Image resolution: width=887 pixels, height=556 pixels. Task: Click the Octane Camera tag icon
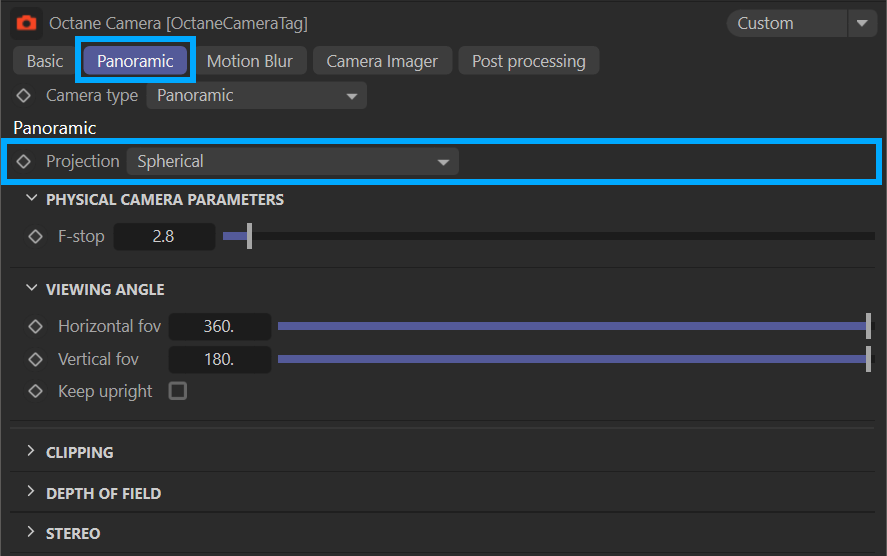coord(26,22)
